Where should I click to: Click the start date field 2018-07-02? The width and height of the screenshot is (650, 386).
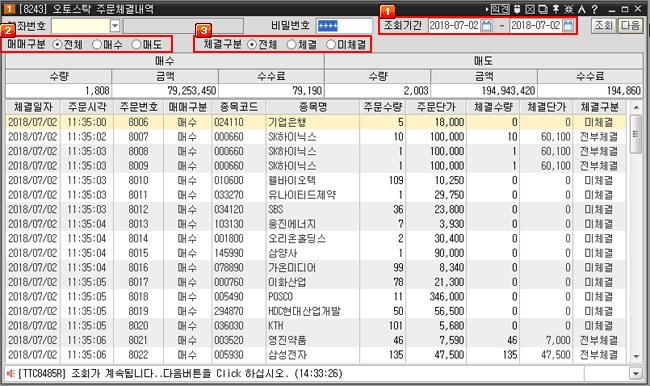coord(454,26)
